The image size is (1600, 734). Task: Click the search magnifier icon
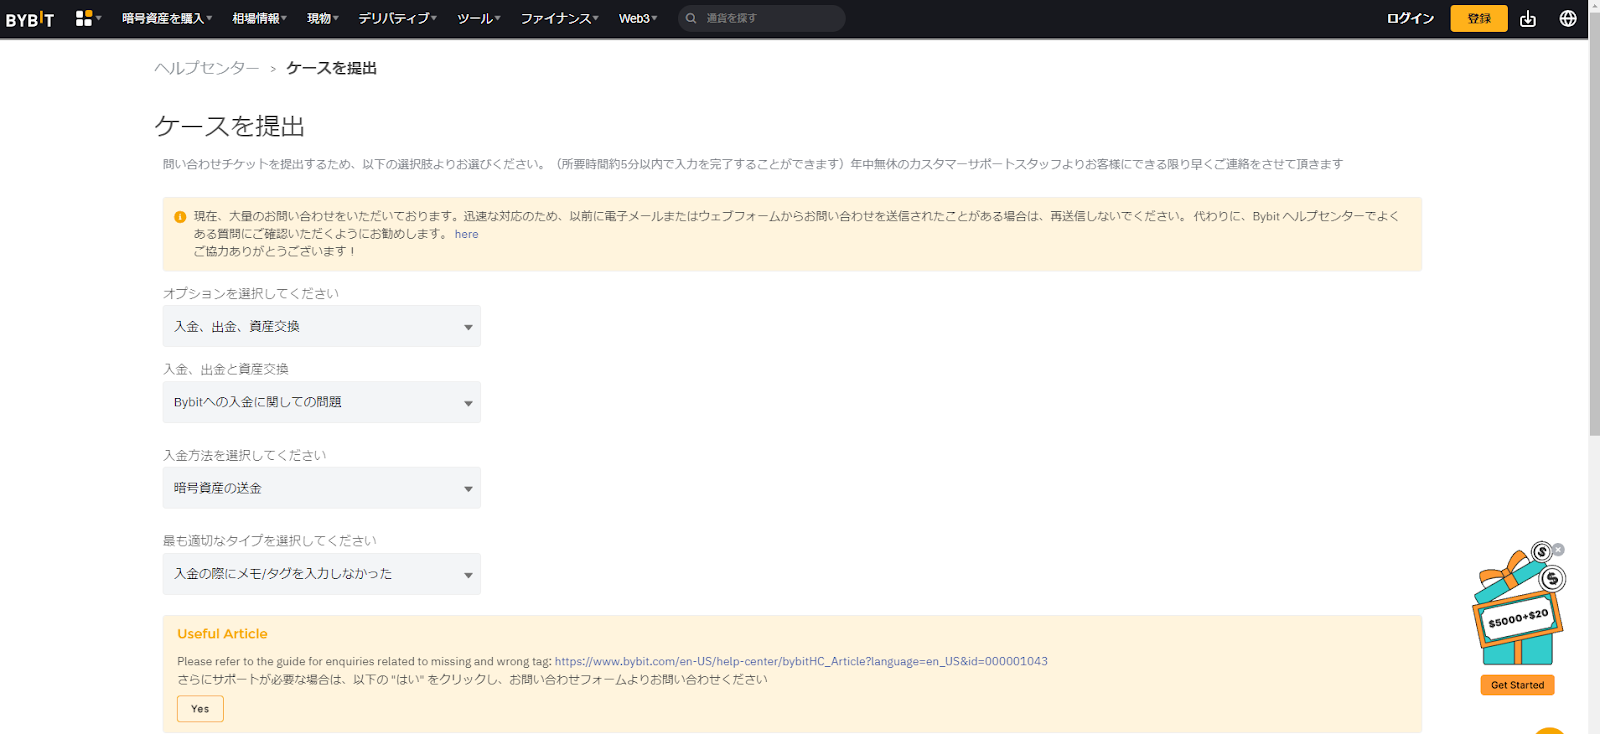tap(691, 18)
